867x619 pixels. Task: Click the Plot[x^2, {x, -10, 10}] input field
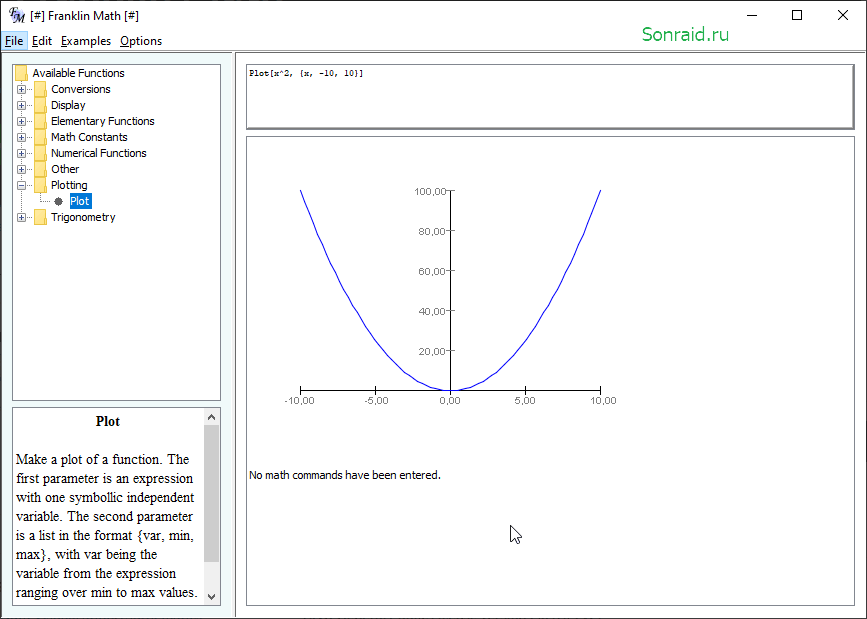coord(550,97)
